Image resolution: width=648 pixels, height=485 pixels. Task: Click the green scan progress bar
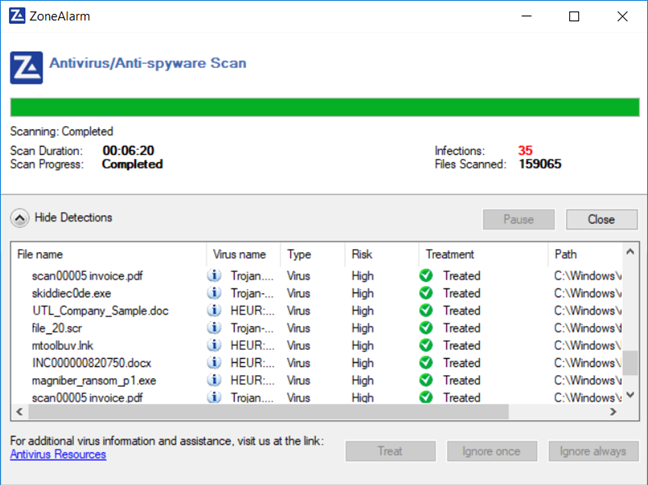(325, 107)
